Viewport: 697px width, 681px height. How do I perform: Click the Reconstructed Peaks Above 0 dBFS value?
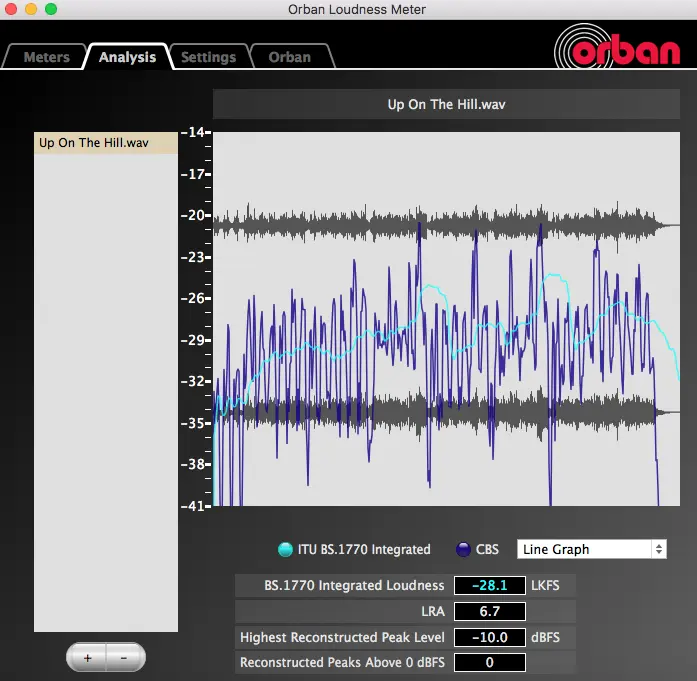[489, 662]
